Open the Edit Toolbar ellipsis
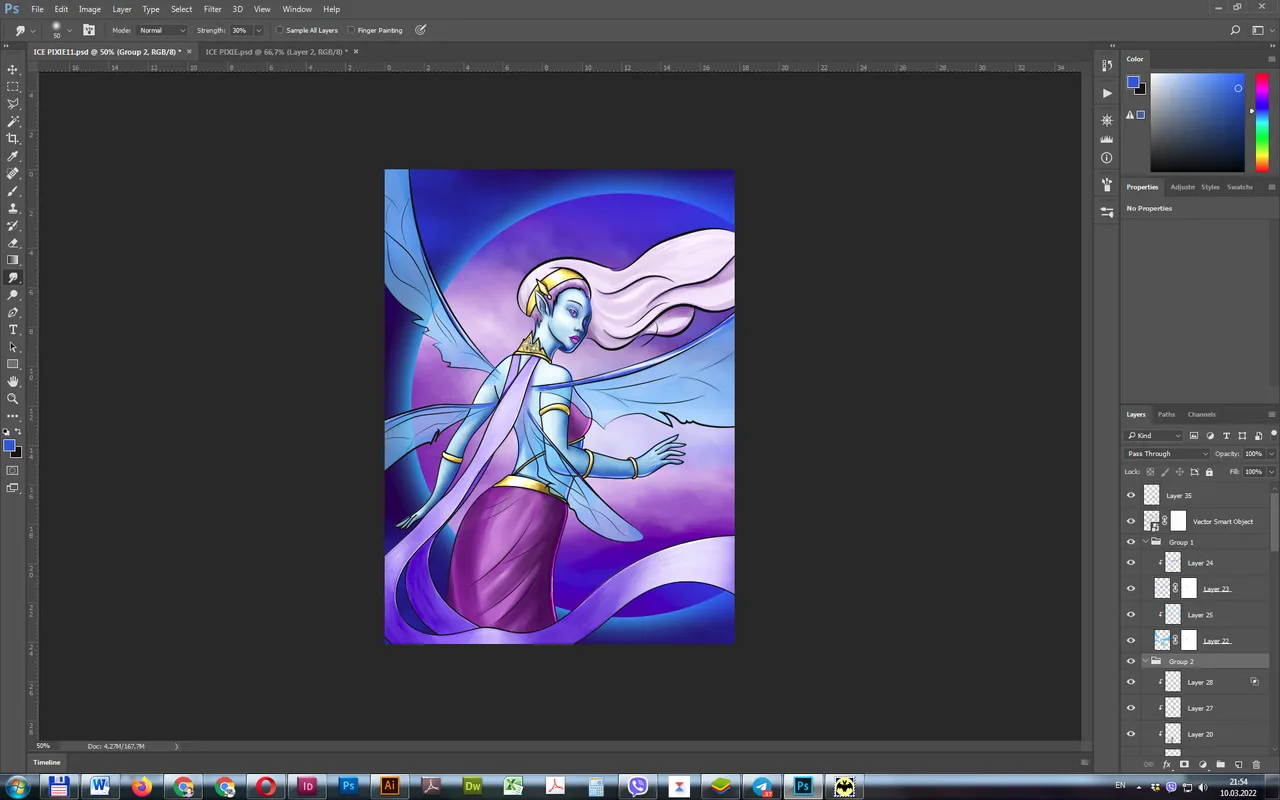 tap(13, 416)
